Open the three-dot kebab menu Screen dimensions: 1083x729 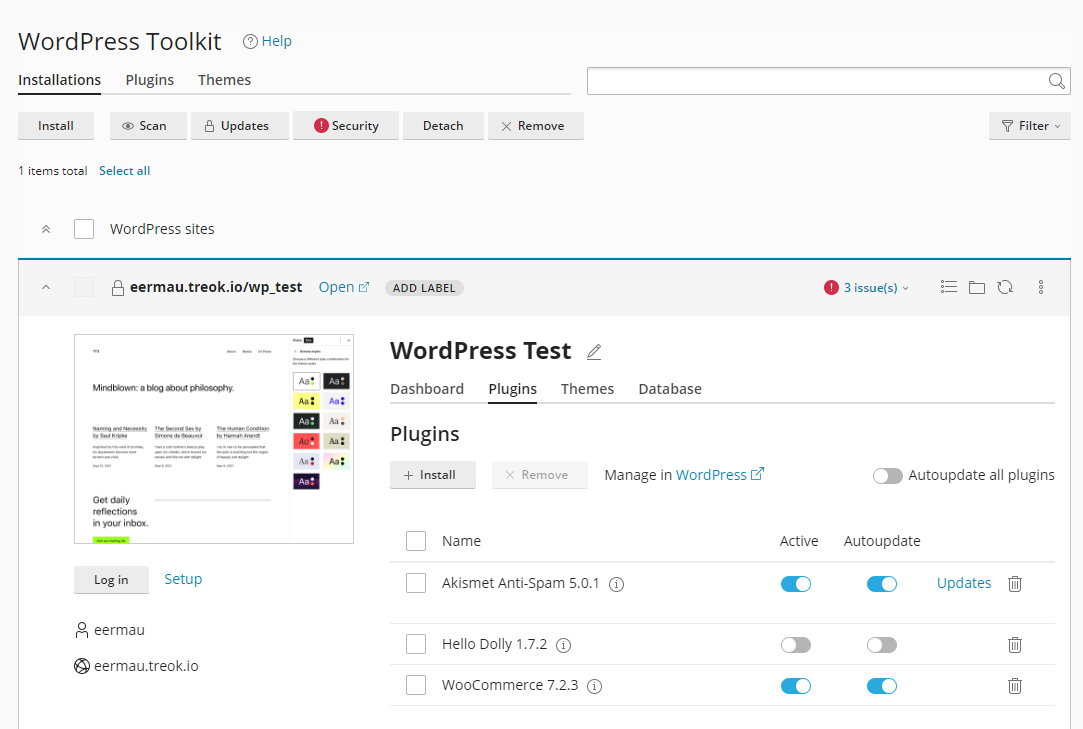[x=1041, y=287]
